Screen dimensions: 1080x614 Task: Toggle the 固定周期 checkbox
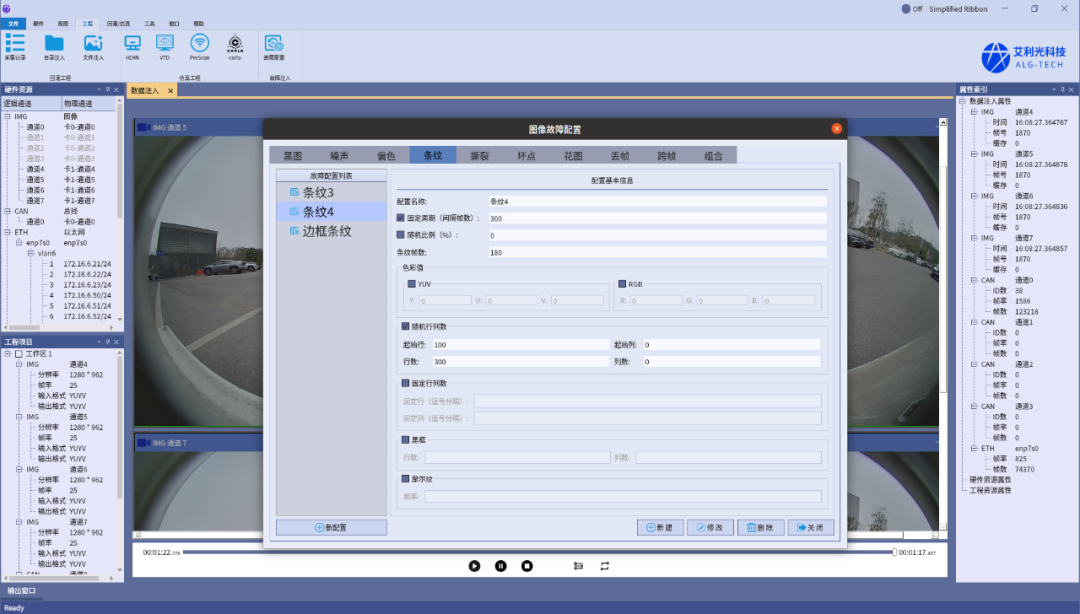point(401,218)
